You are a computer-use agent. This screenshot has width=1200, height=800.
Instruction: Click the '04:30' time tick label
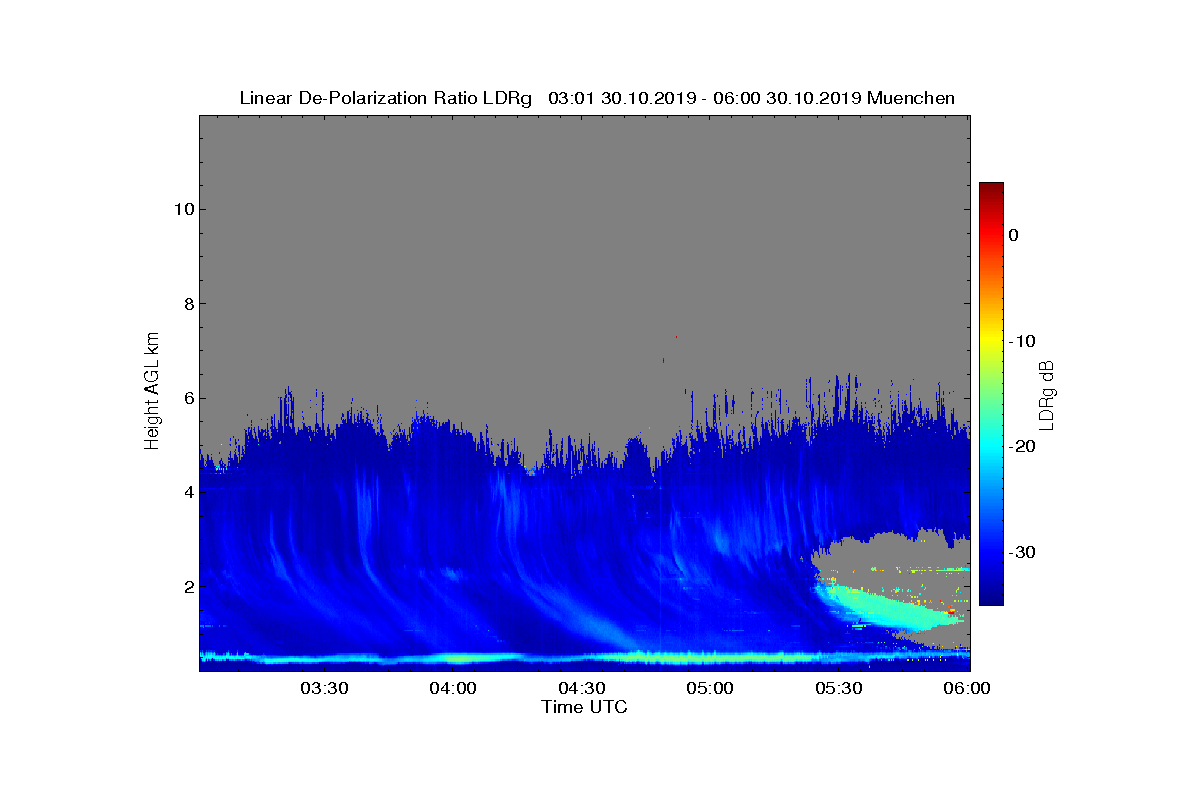[583, 688]
